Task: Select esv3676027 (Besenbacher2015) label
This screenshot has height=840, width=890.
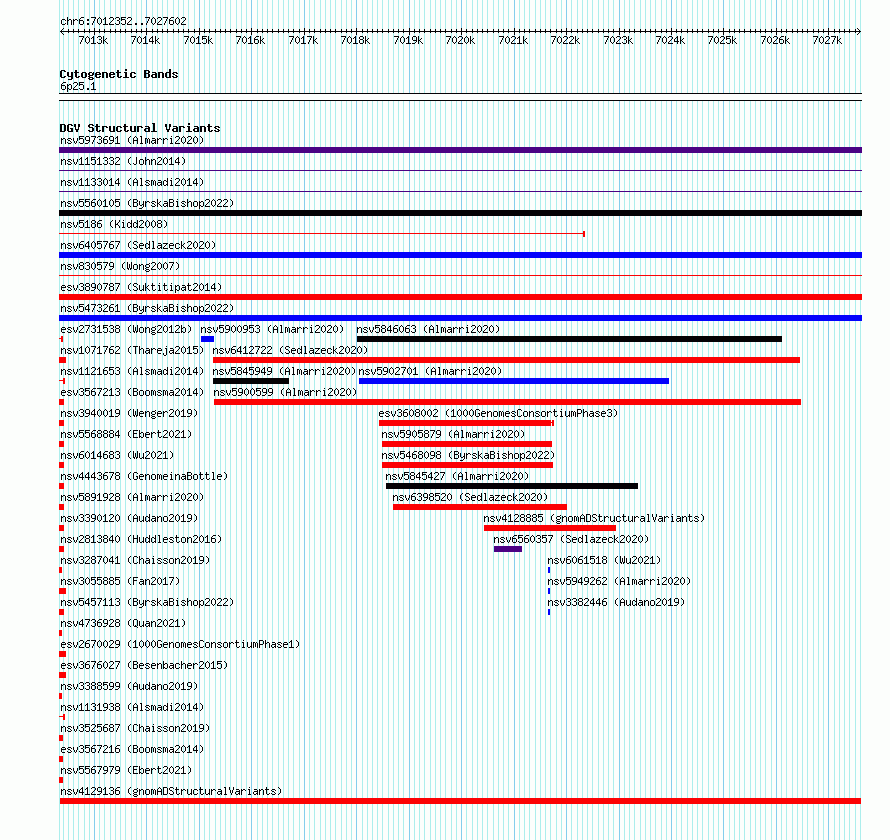Action: point(144,665)
